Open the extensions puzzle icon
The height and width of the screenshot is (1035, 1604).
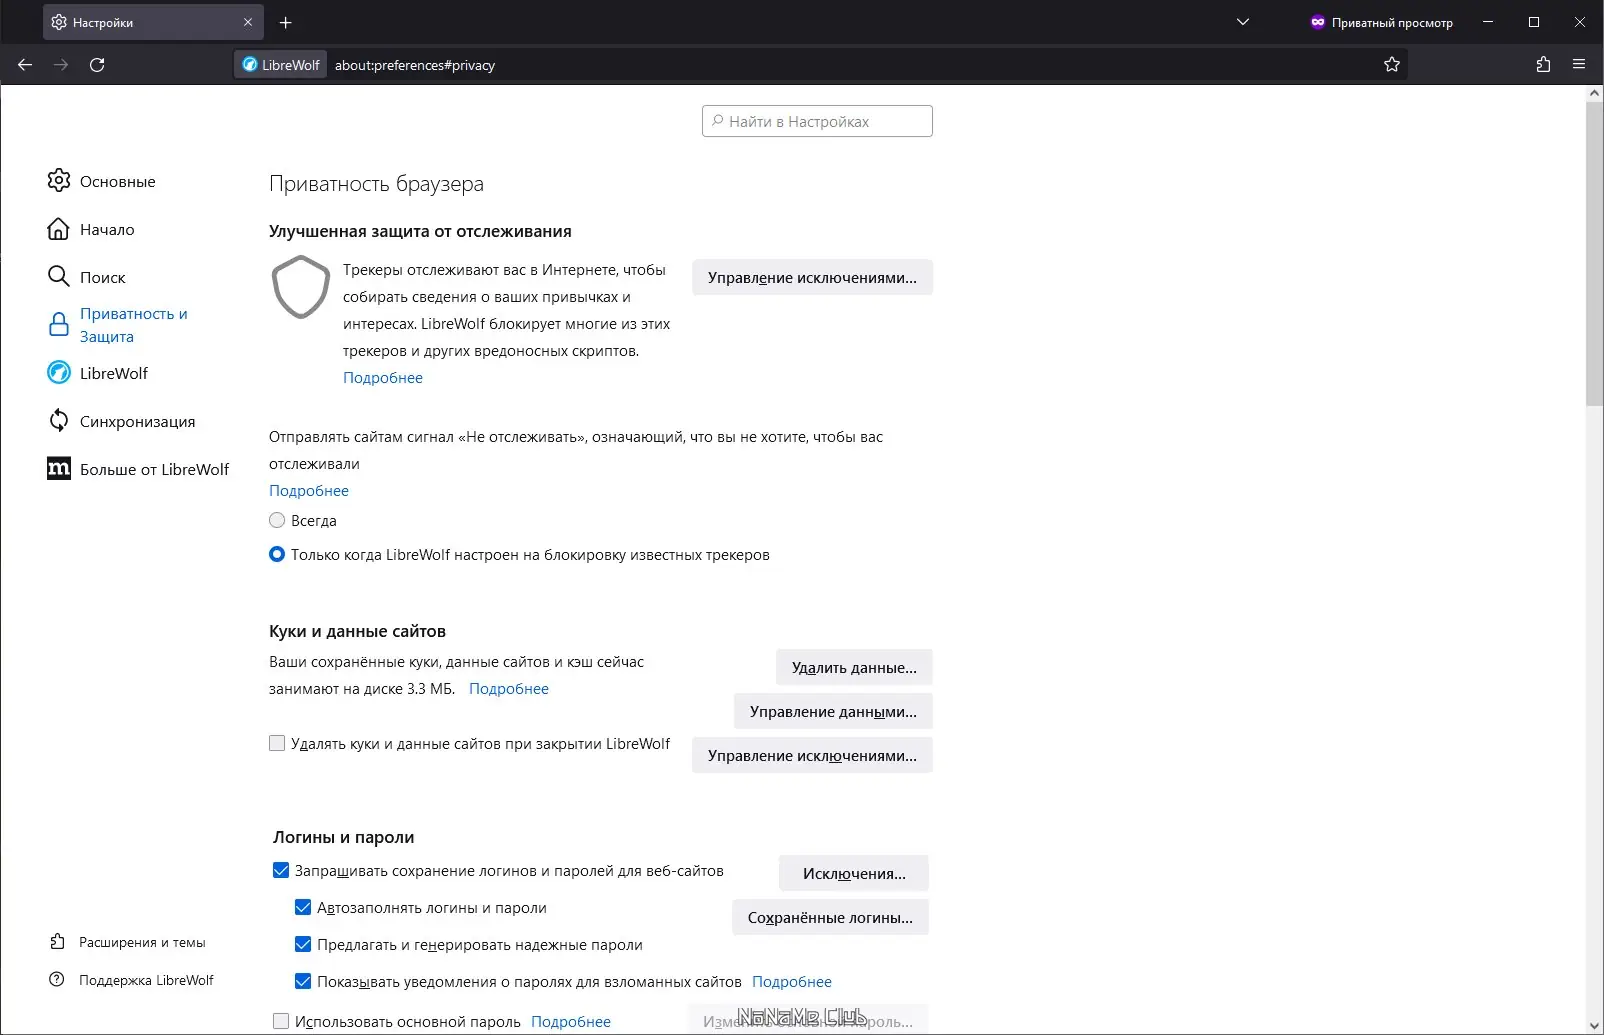click(1543, 65)
